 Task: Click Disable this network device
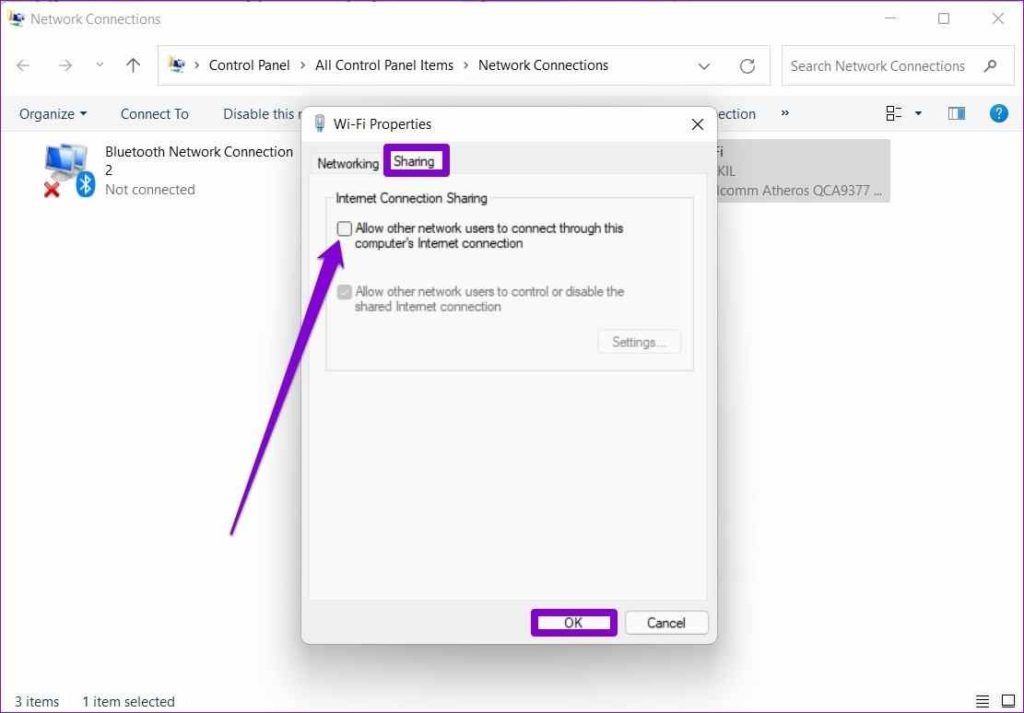(261, 114)
